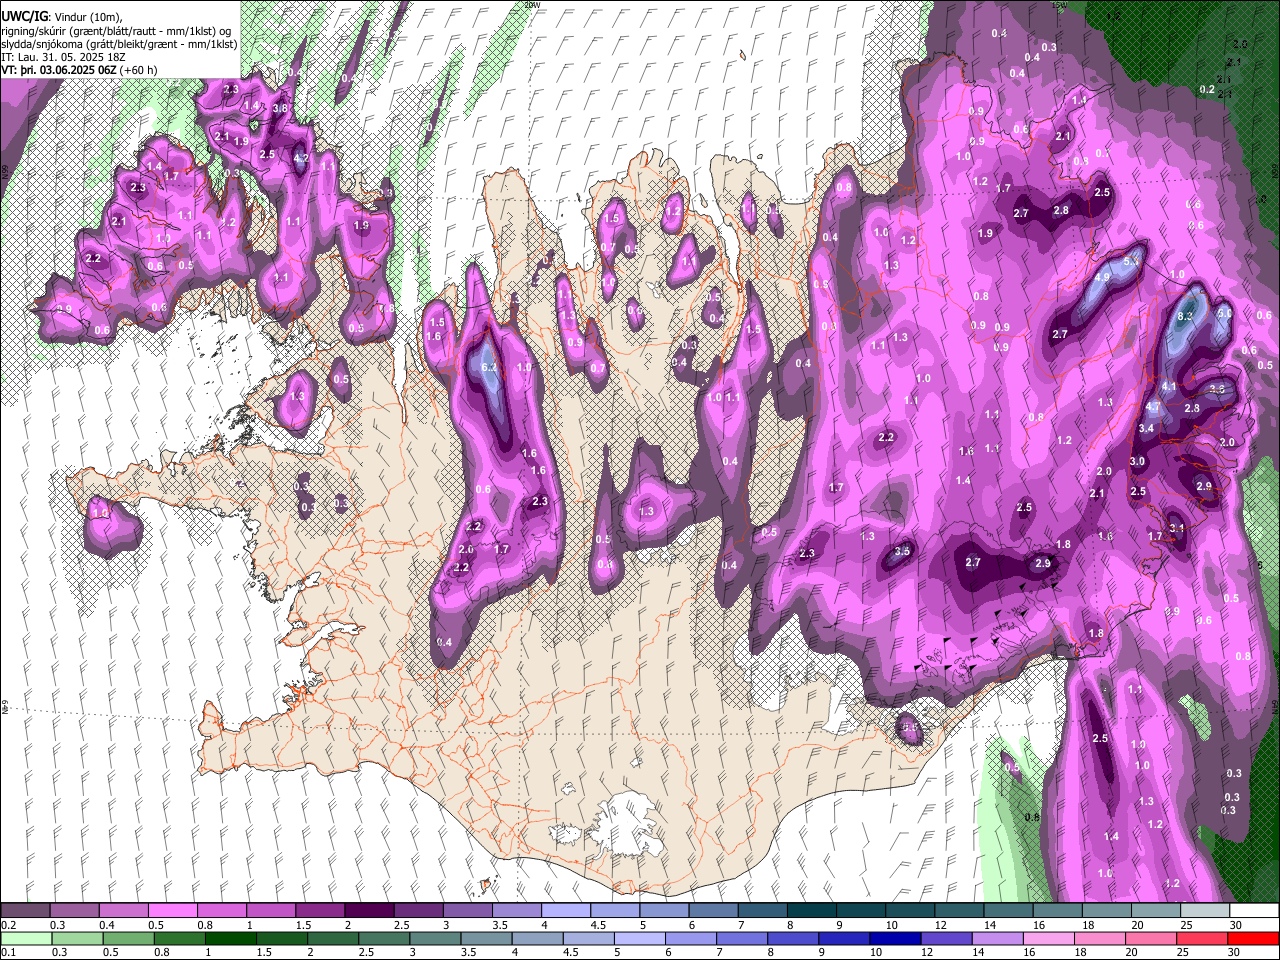
Task: Pick the darkest purple swatch between 2 and 2.5, upper row
Action: pos(368,911)
